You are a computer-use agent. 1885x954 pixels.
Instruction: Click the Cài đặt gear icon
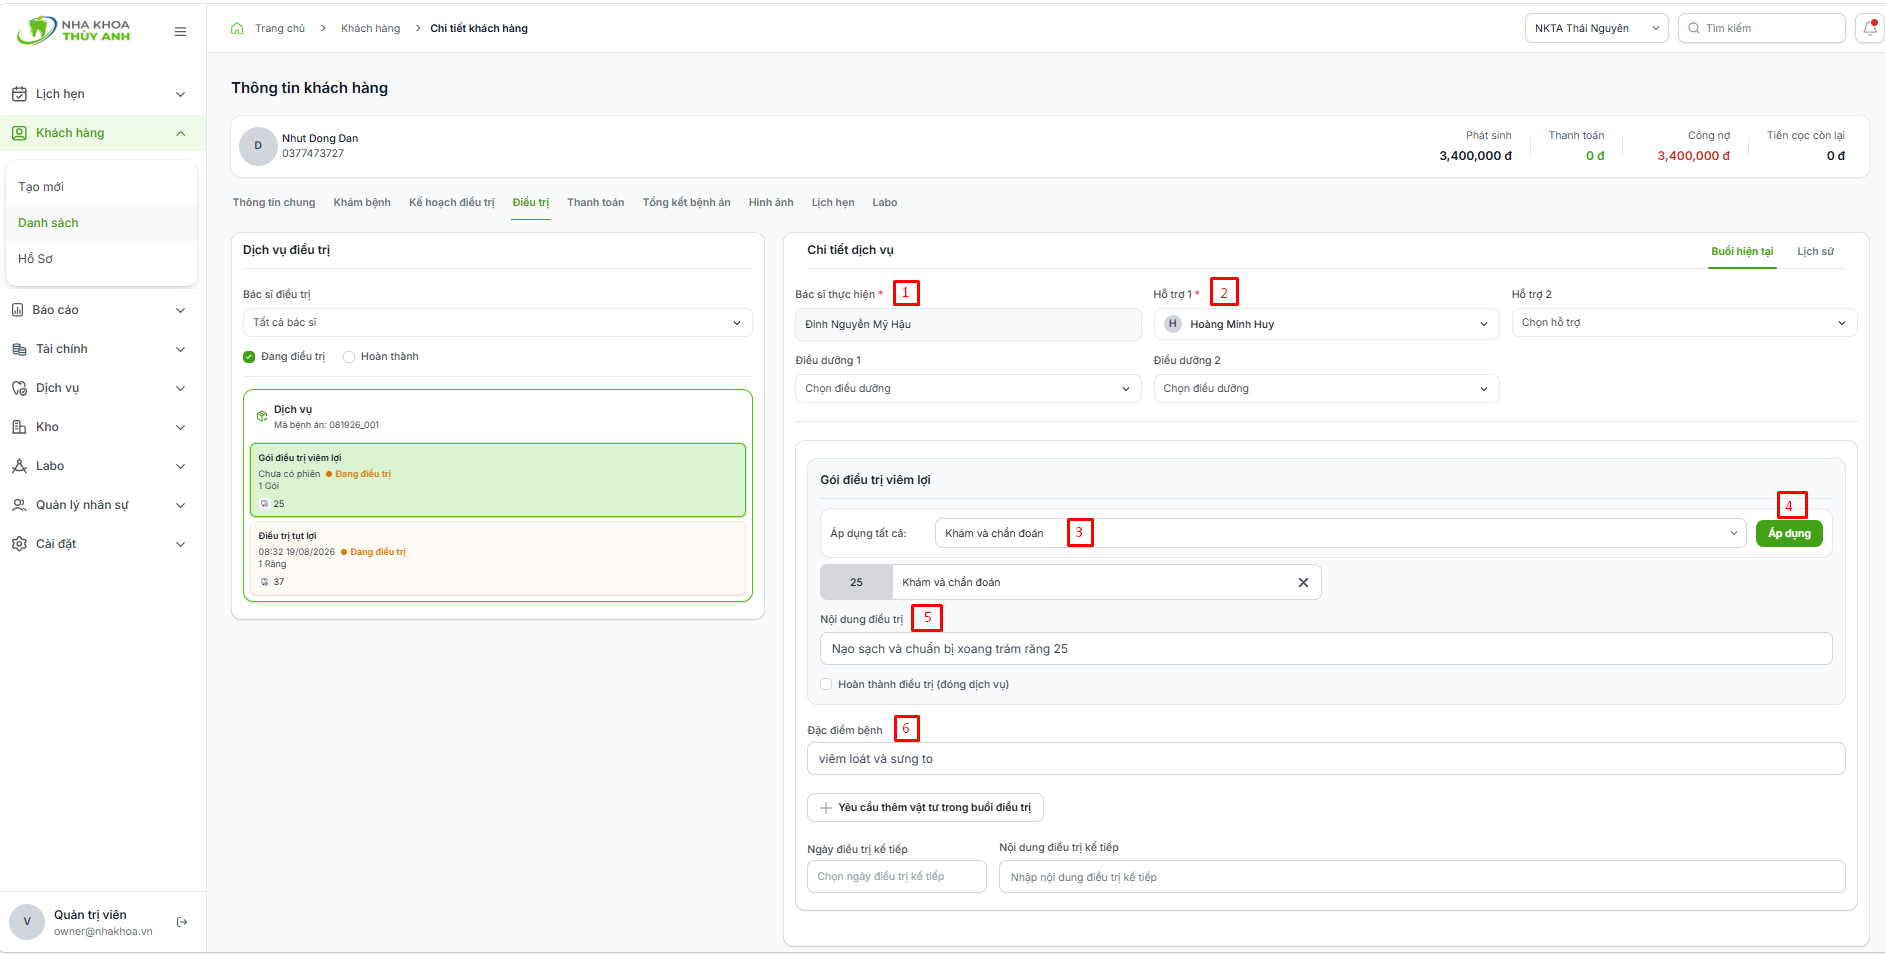[x=19, y=544]
